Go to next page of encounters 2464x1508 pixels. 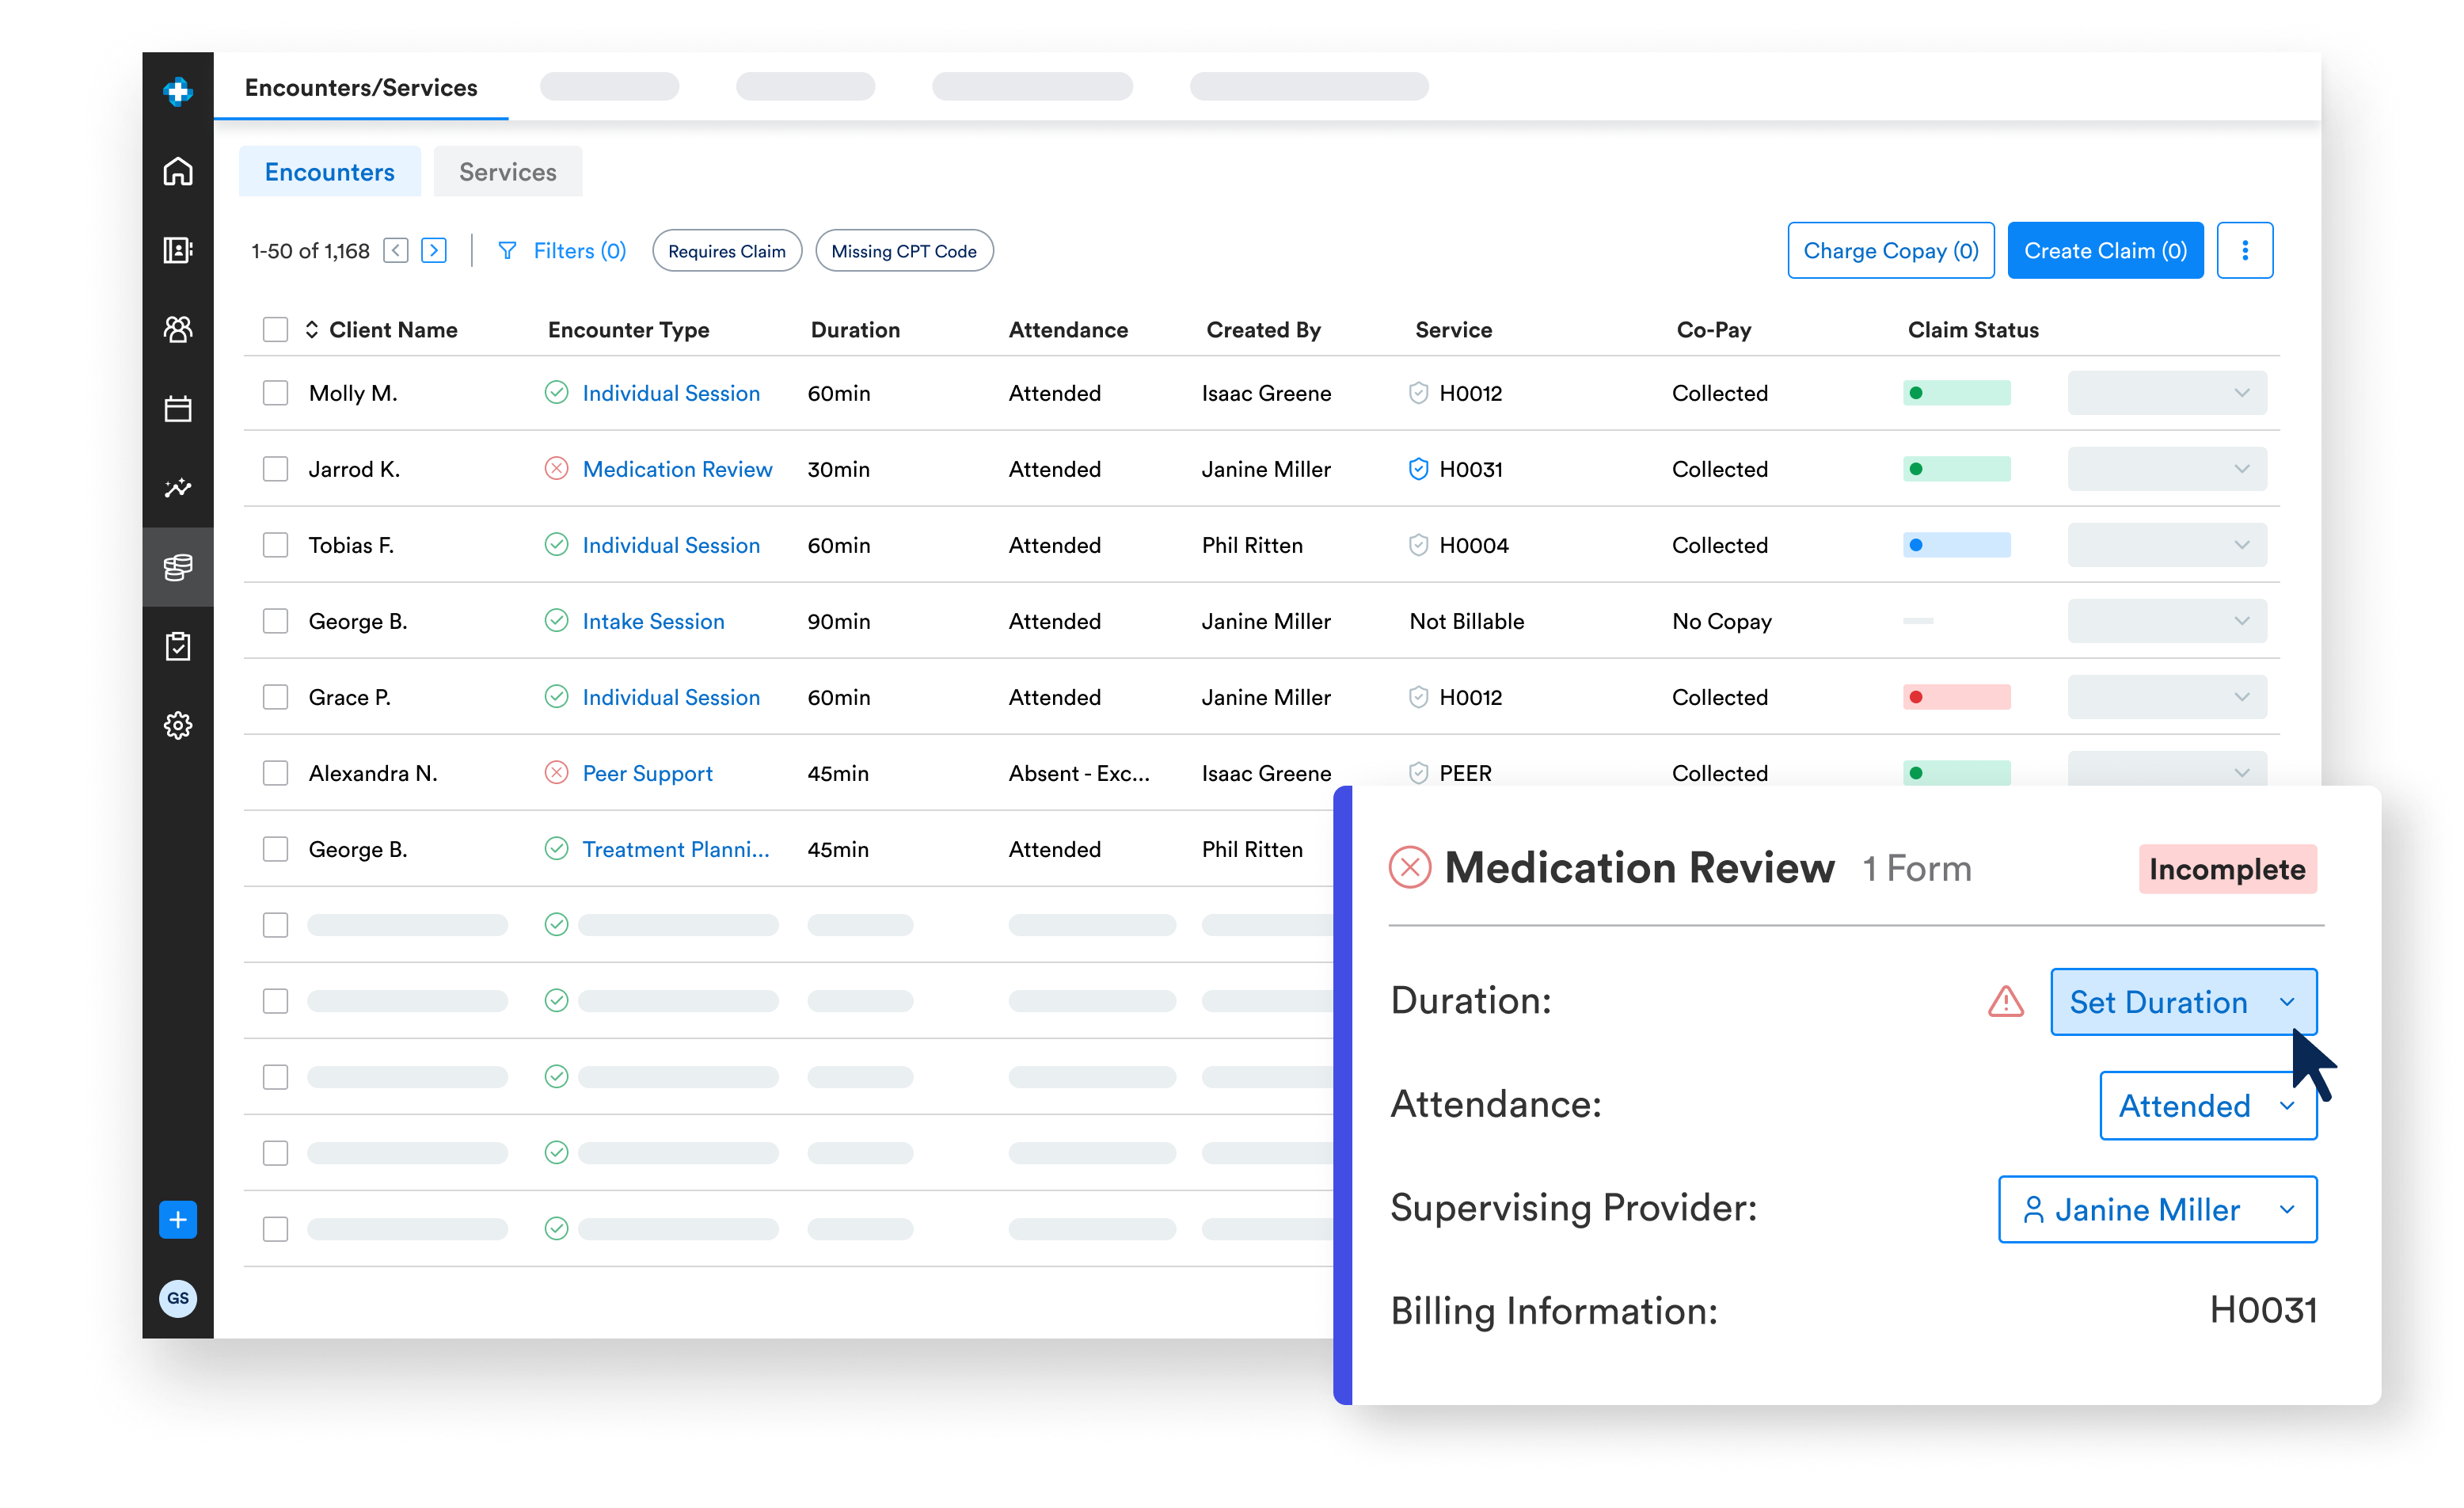tap(434, 250)
